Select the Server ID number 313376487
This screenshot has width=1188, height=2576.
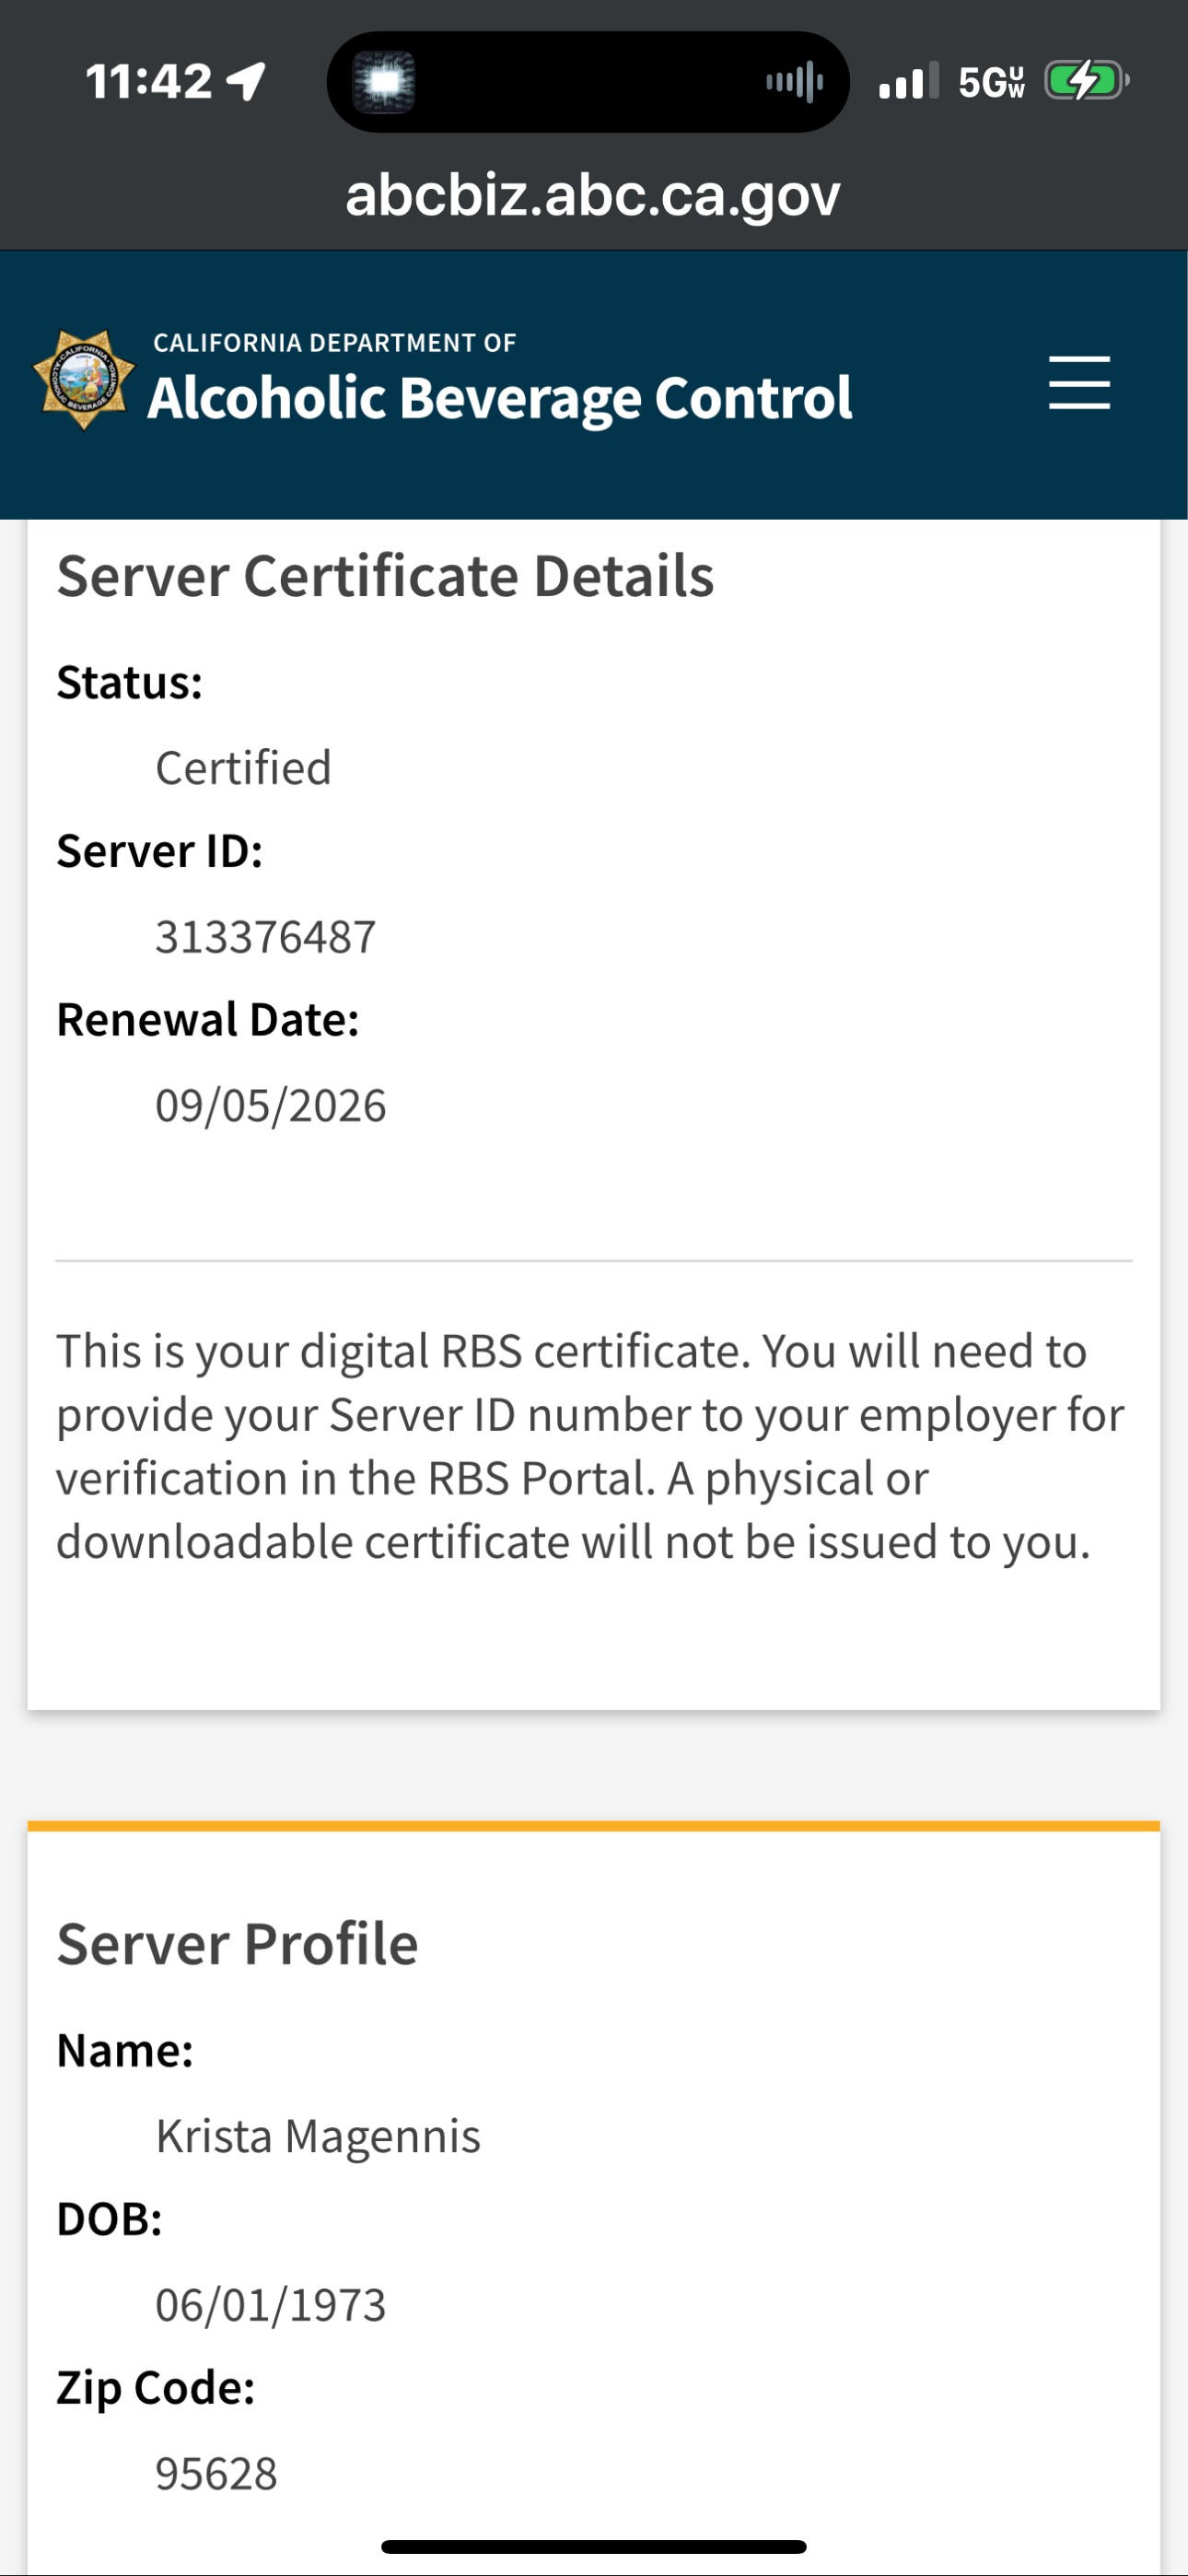(x=265, y=937)
